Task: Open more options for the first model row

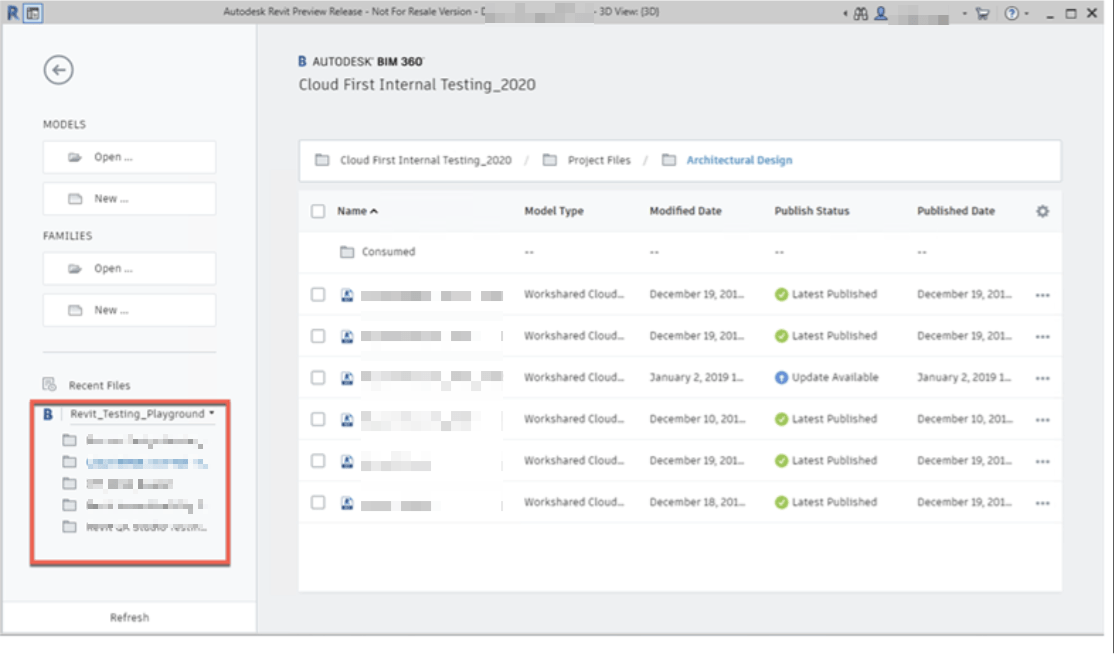Action: tap(1042, 295)
